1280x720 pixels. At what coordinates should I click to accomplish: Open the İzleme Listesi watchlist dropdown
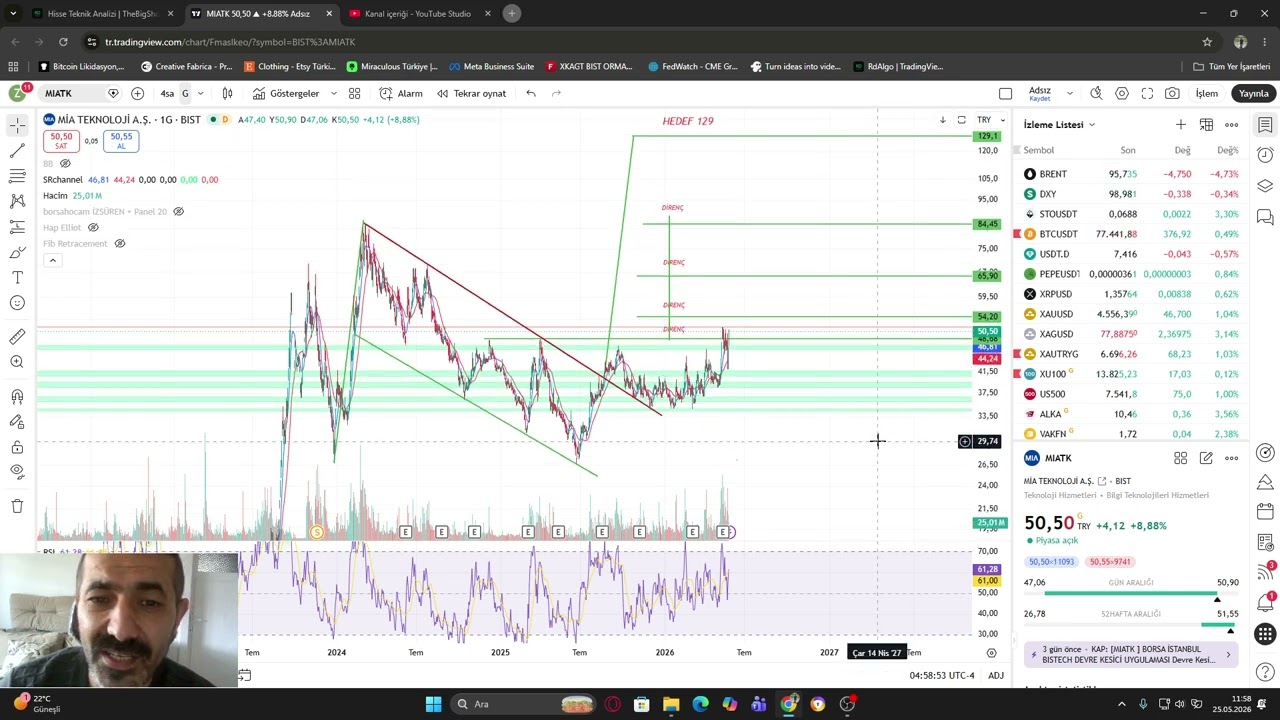click(1059, 125)
